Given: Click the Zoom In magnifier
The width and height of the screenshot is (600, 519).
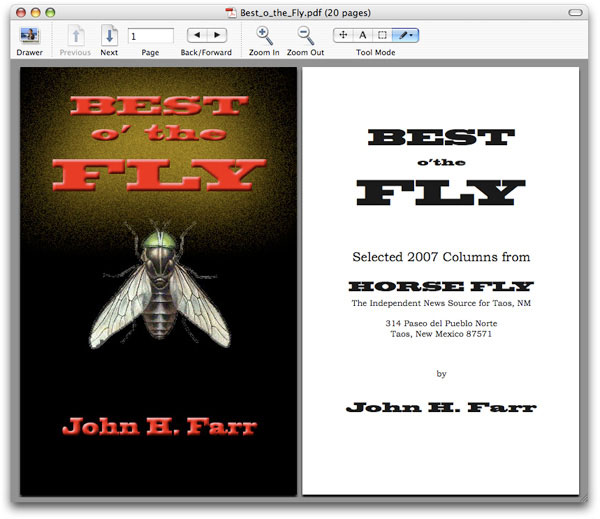Looking at the screenshot, I should [x=264, y=36].
